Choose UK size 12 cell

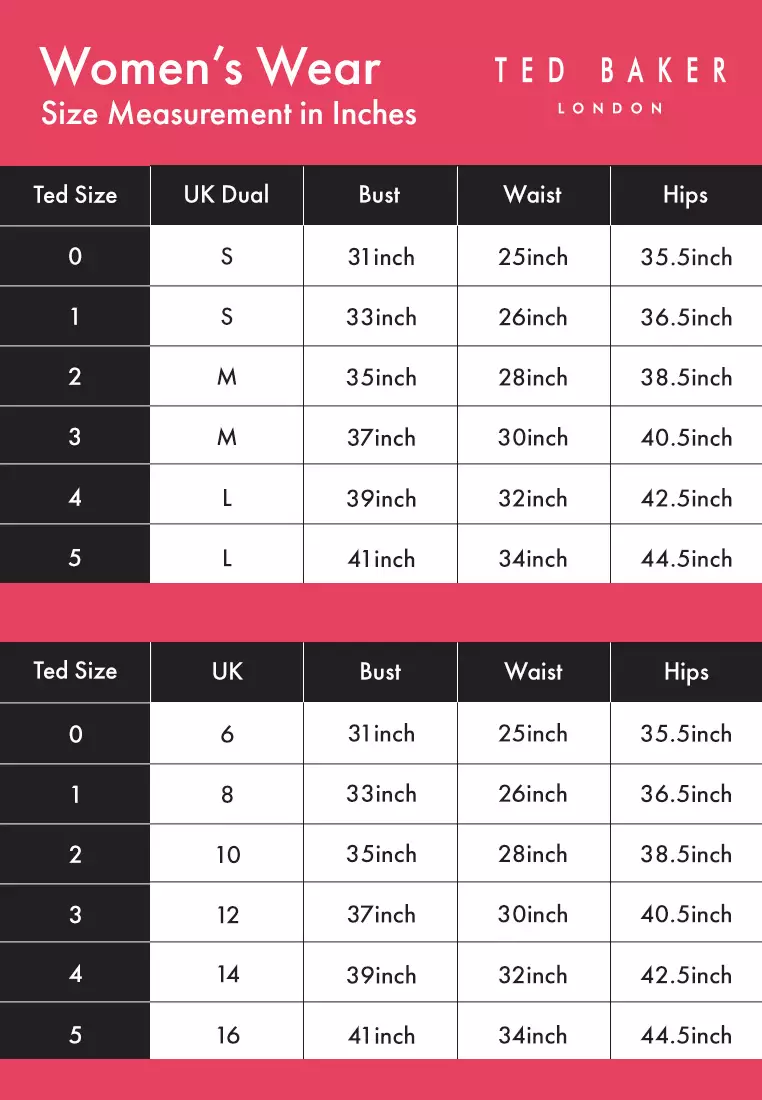[x=227, y=914]
